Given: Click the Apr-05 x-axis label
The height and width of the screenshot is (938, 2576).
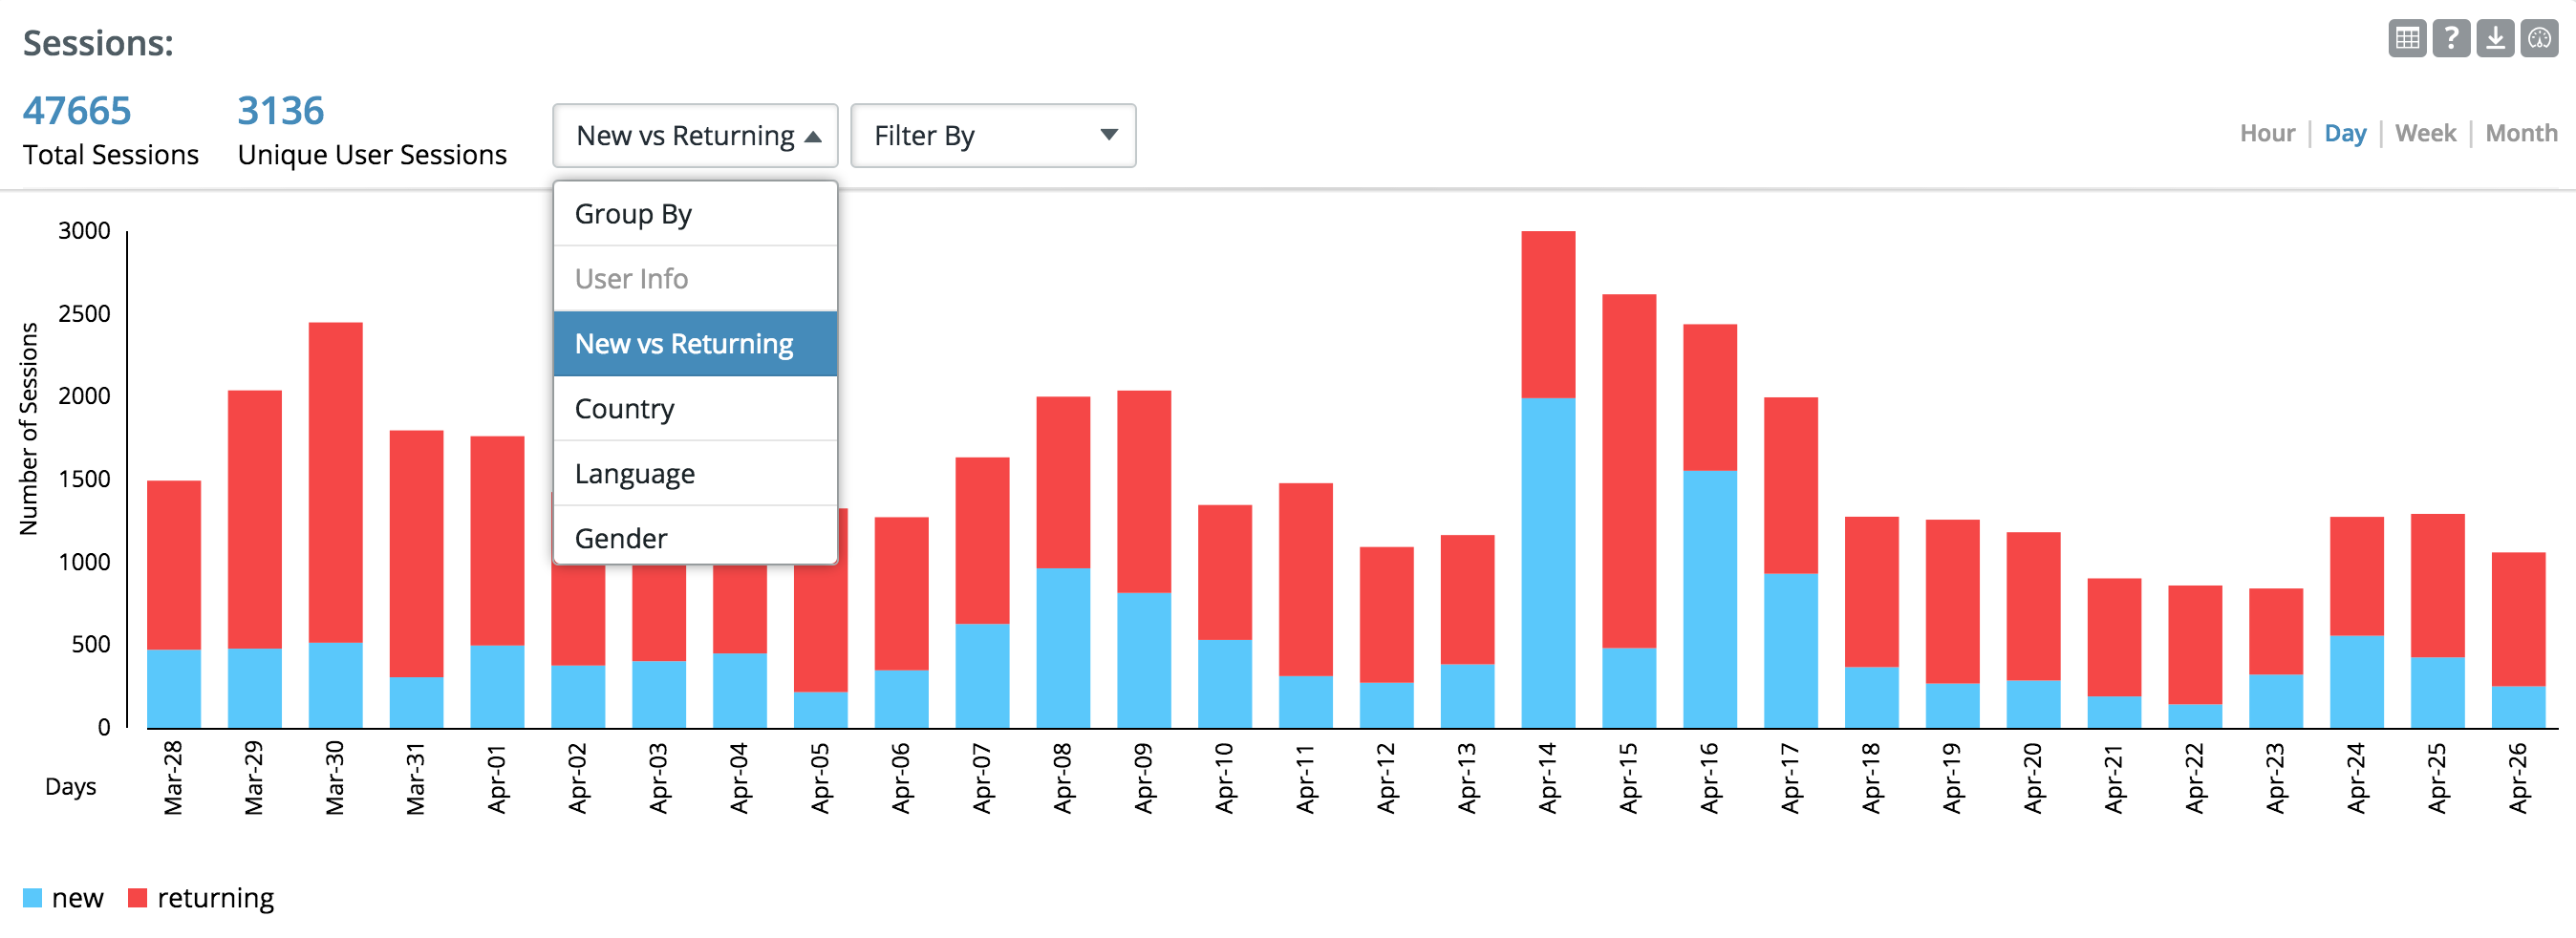Looking at the screenshot, I should [820, 778].
